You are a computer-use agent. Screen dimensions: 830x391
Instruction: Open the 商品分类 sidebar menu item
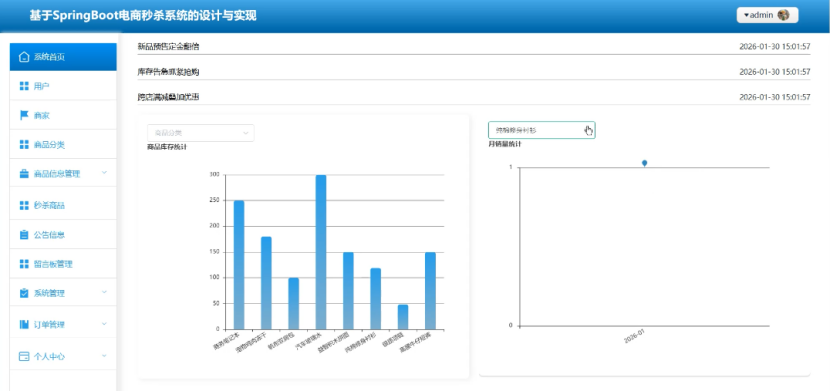click(x=63, y=144)
